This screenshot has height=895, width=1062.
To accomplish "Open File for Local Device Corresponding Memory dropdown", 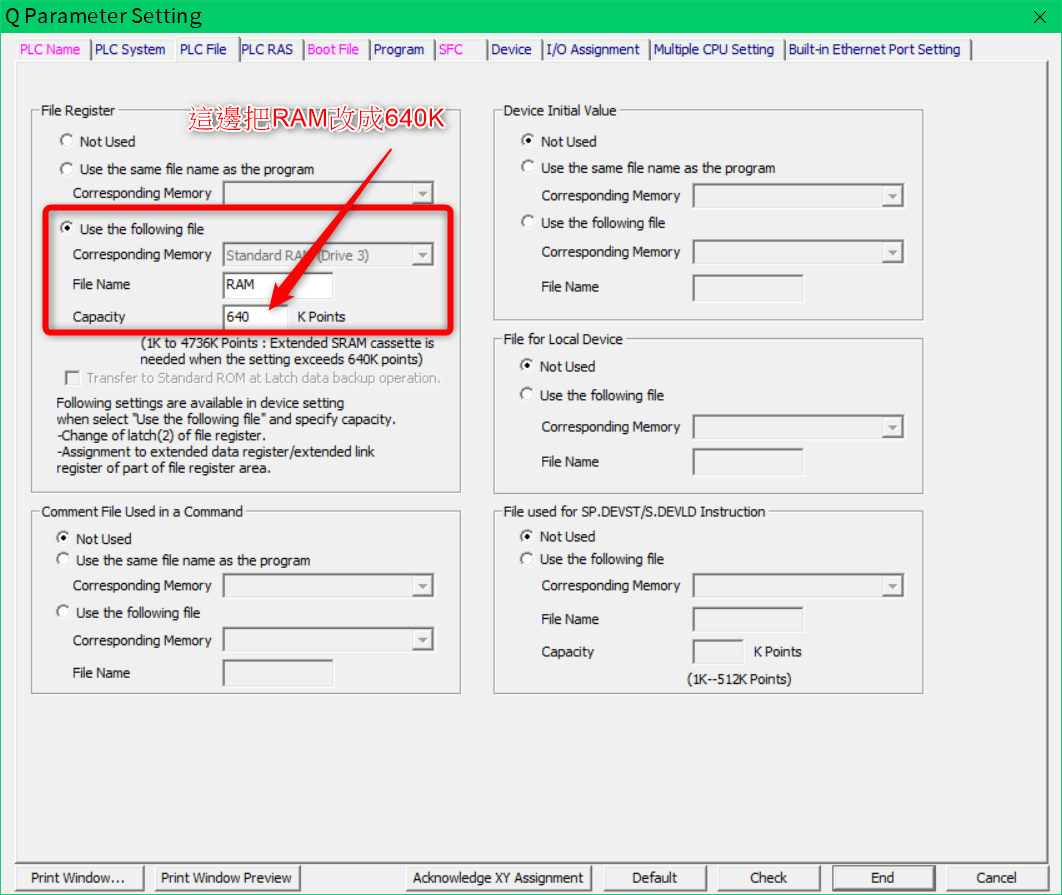I will 892,428.
